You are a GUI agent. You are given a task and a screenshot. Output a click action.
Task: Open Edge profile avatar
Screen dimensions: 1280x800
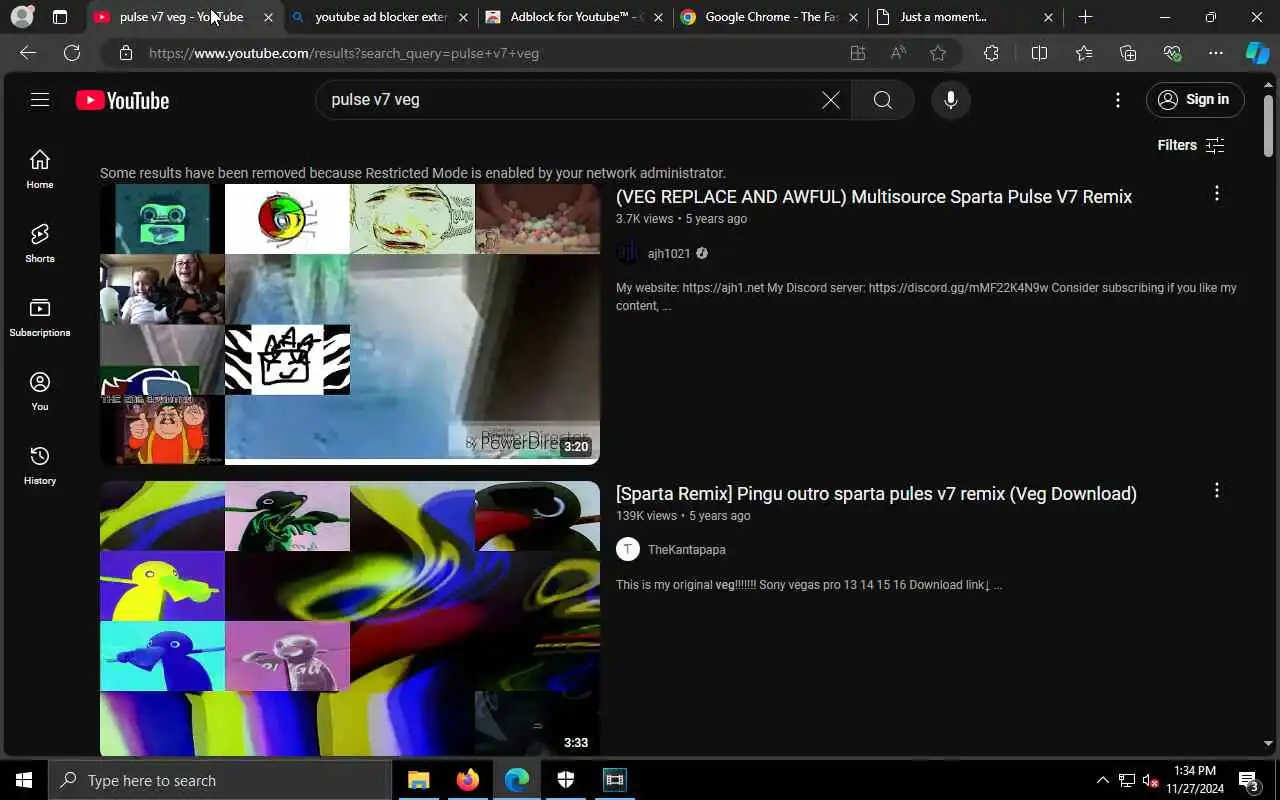tap(22, 17)
